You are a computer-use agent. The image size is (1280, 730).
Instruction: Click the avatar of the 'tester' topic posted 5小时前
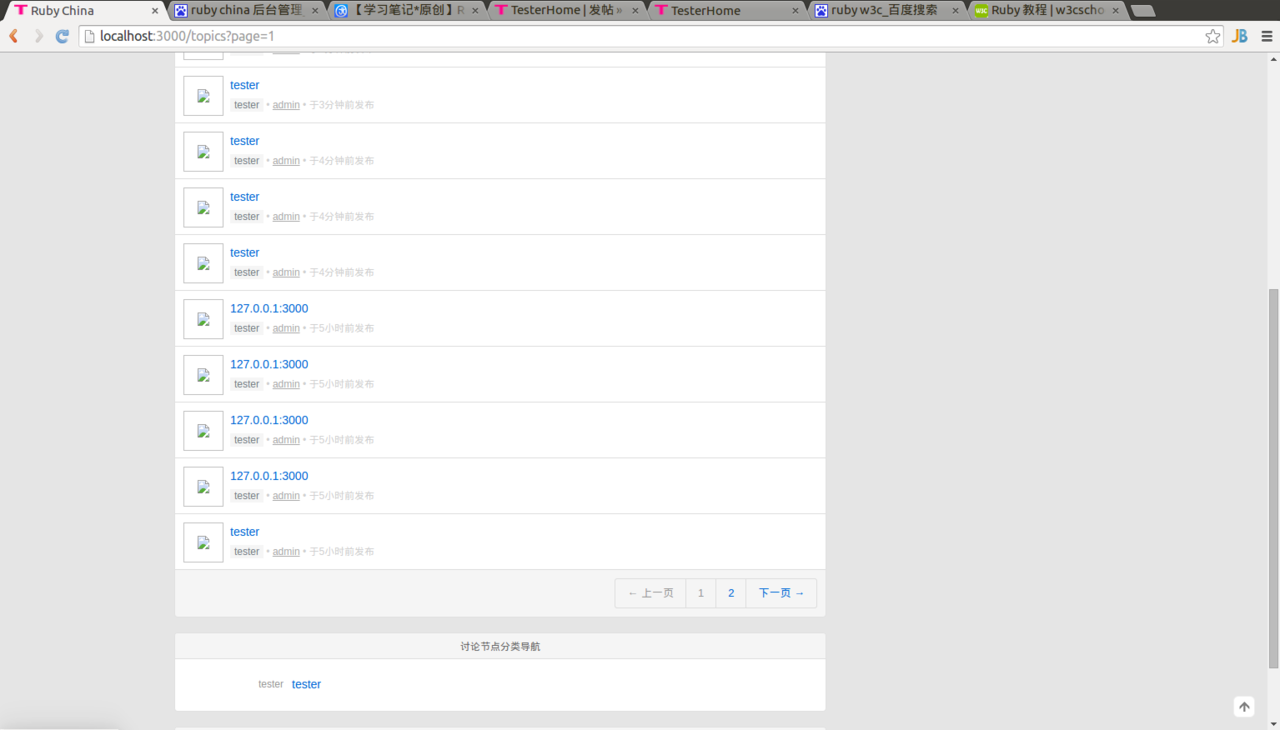pyautogui.click(x=203, y=543)
